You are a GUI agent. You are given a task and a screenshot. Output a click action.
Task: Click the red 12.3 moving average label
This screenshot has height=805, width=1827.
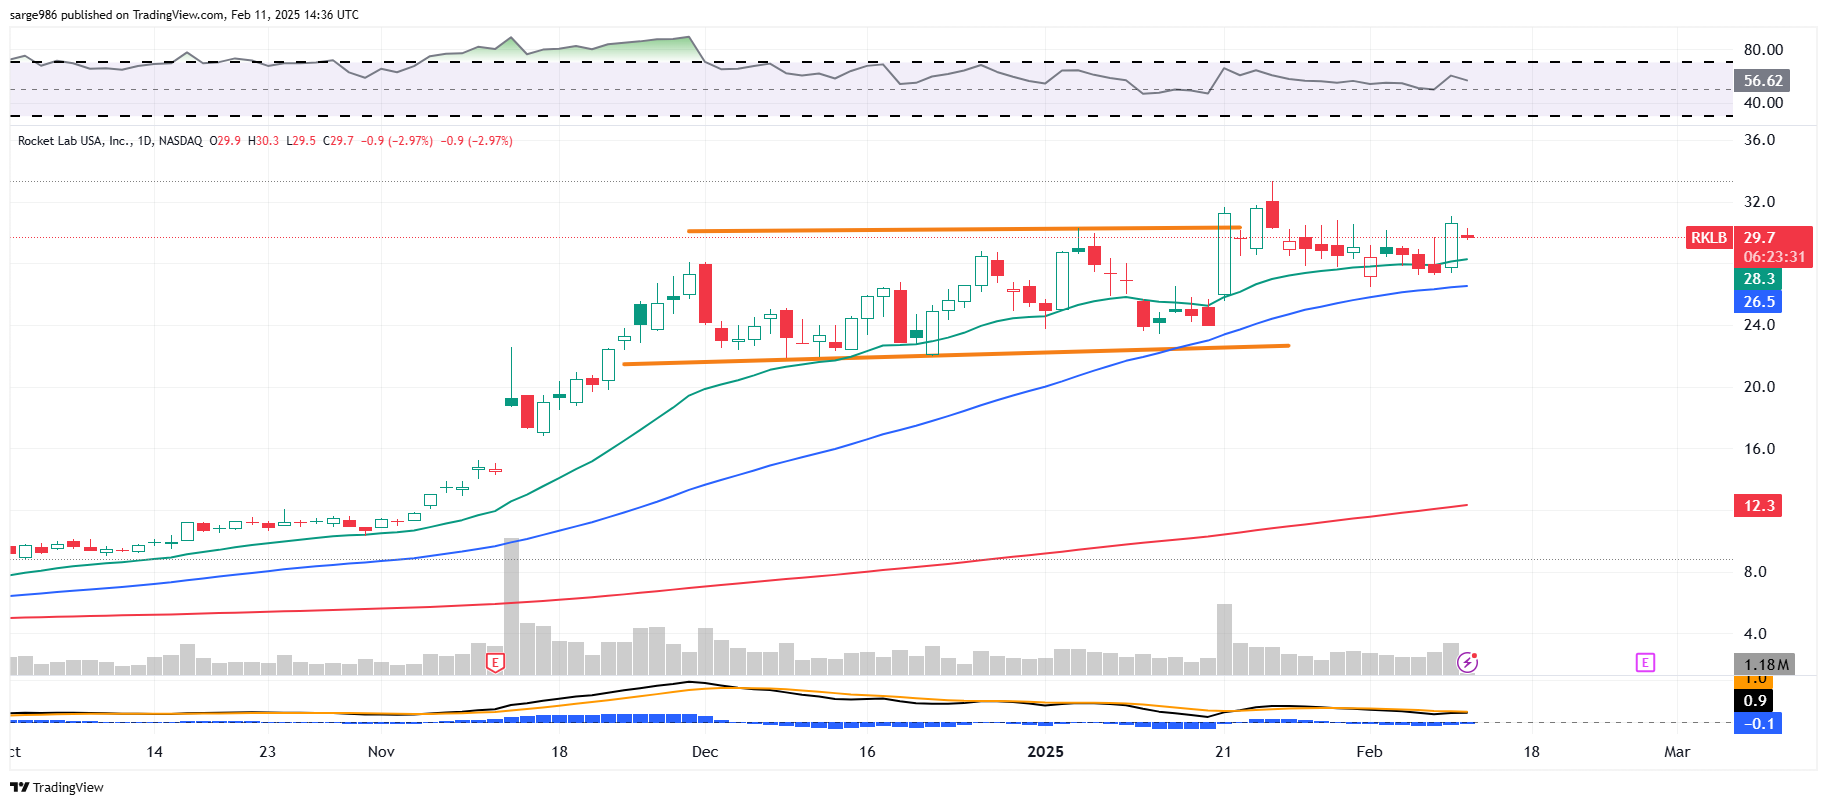(x=1758, y=506)
